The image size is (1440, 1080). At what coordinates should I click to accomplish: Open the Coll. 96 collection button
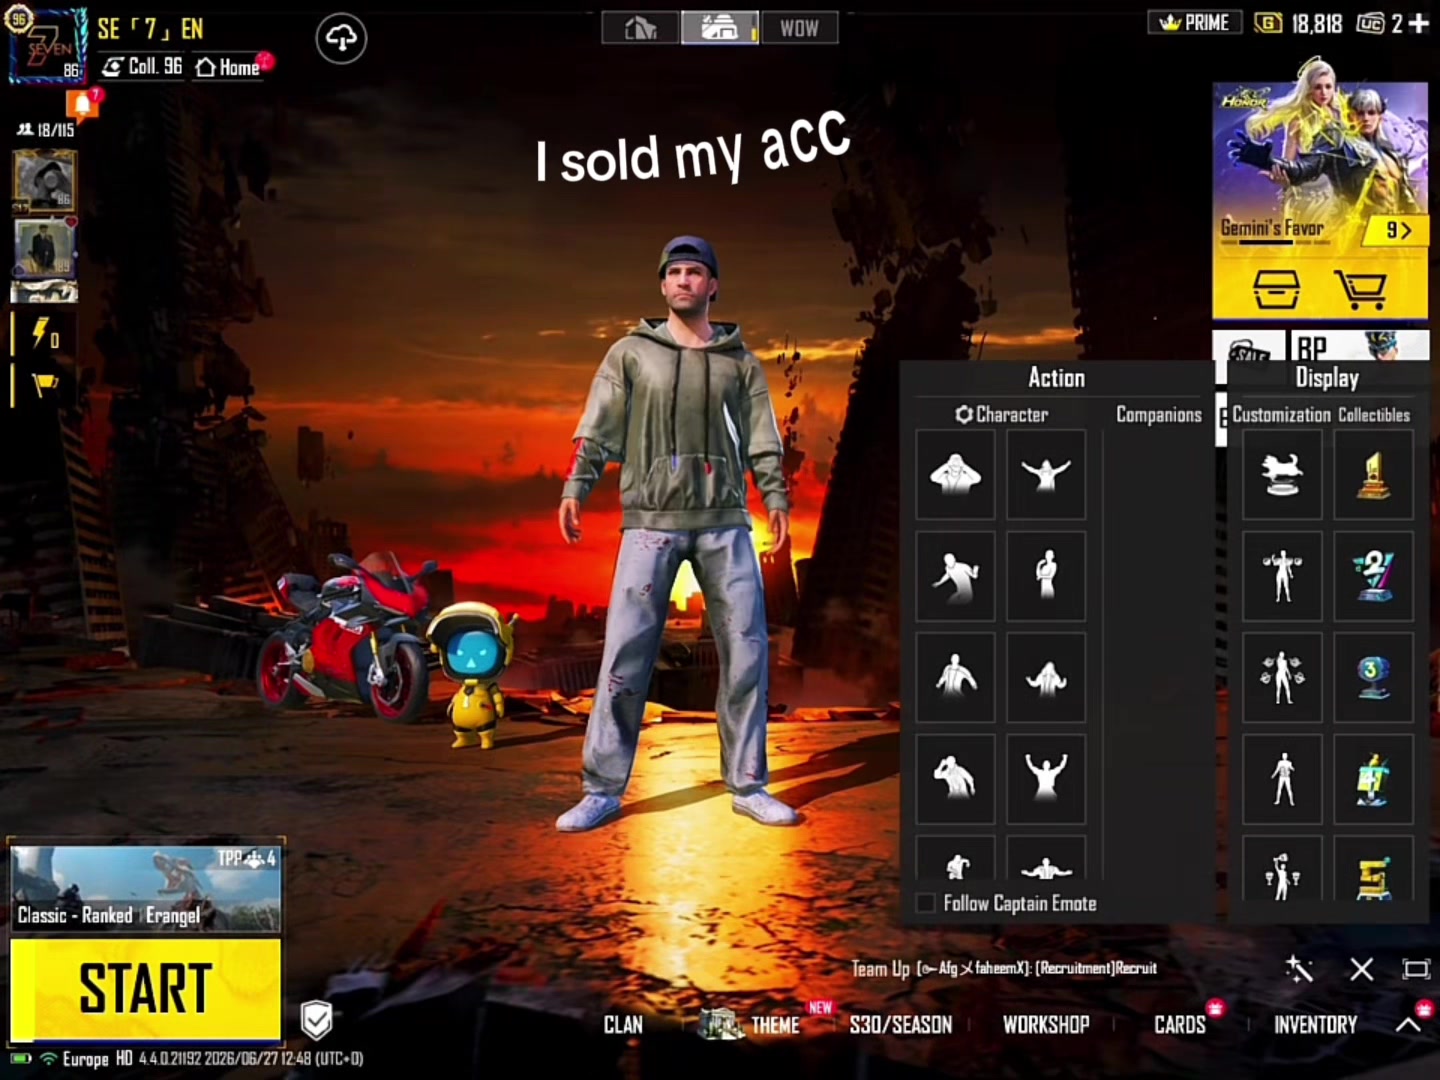pos(143,67)
